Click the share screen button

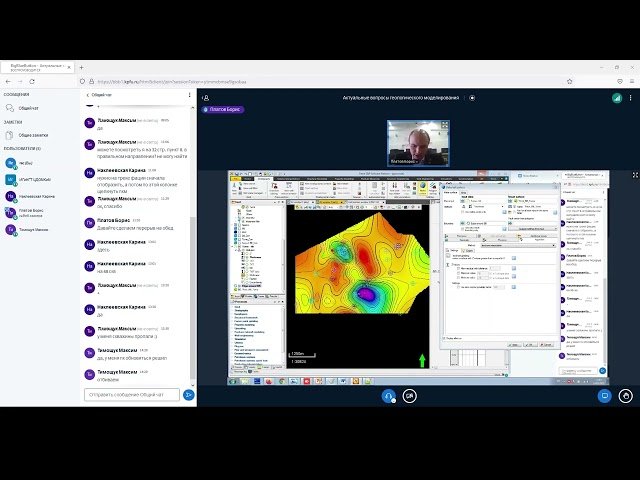point(604,395)
